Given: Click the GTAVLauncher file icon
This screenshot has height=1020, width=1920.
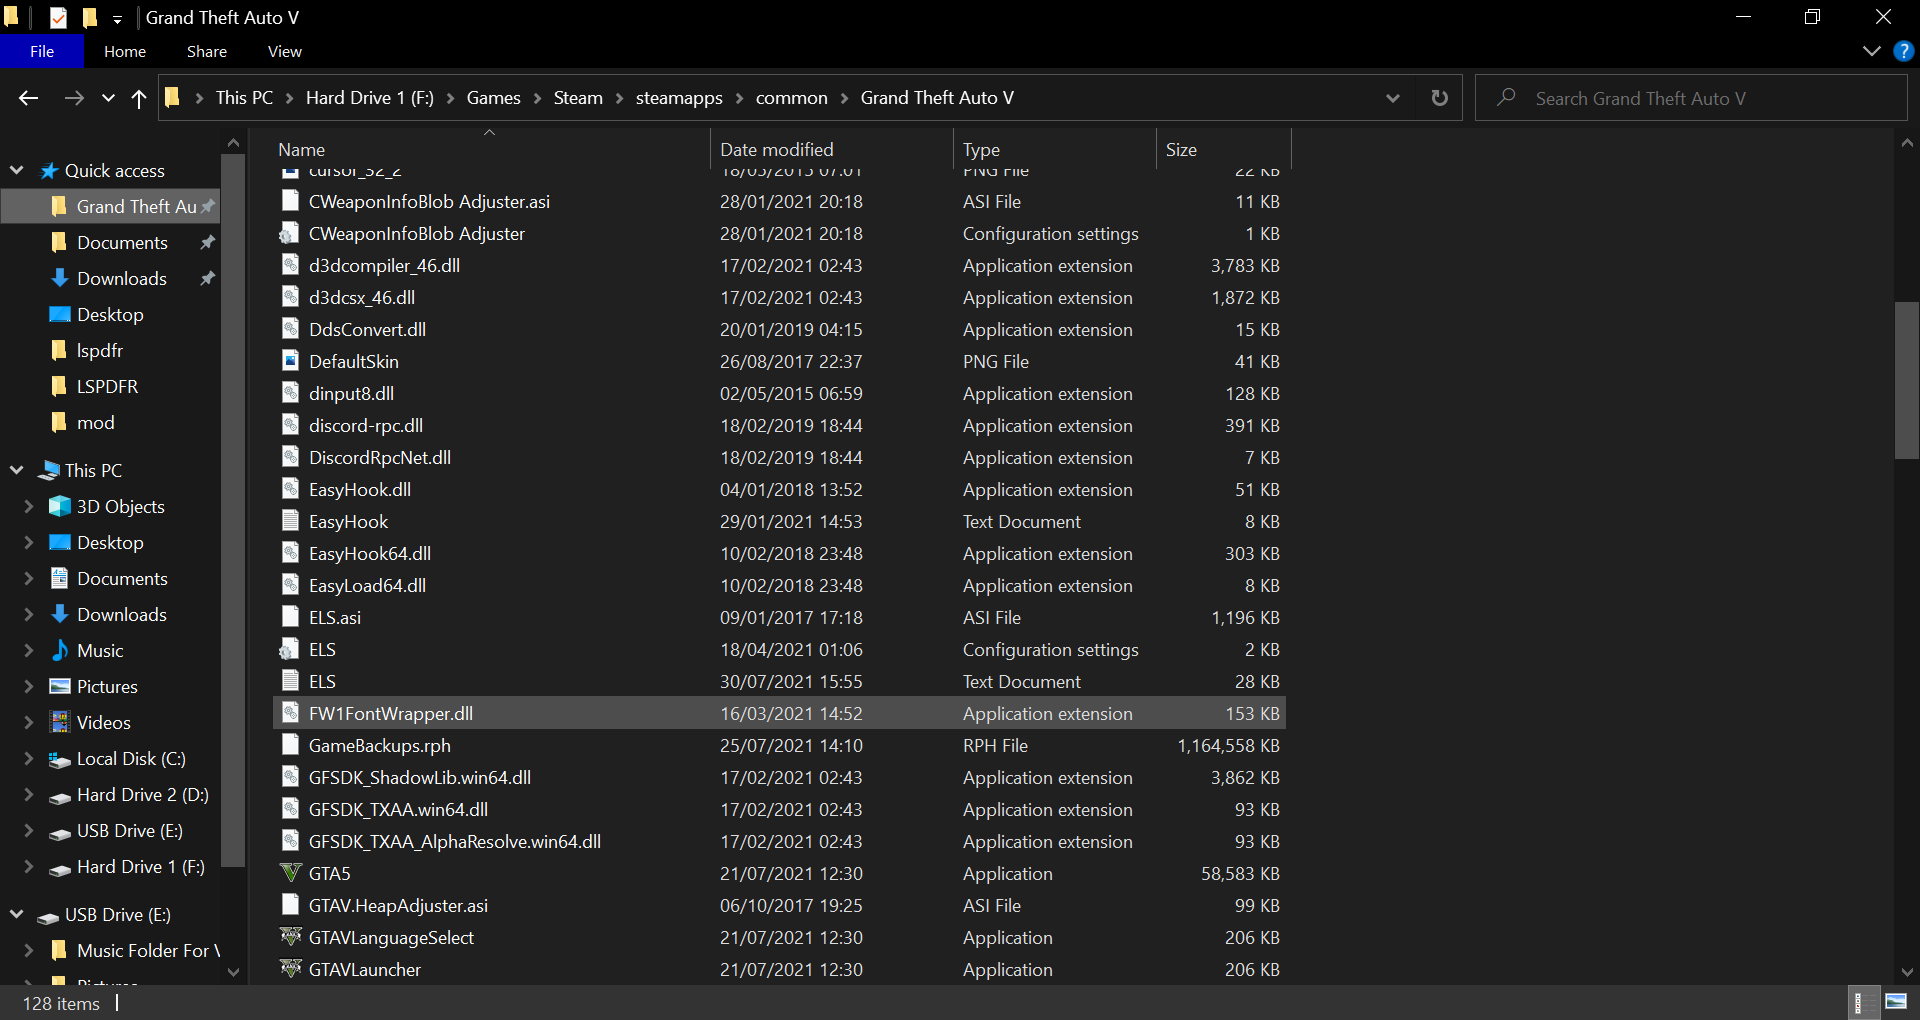Looking at the screenshot, I should [x=290, y=969].
